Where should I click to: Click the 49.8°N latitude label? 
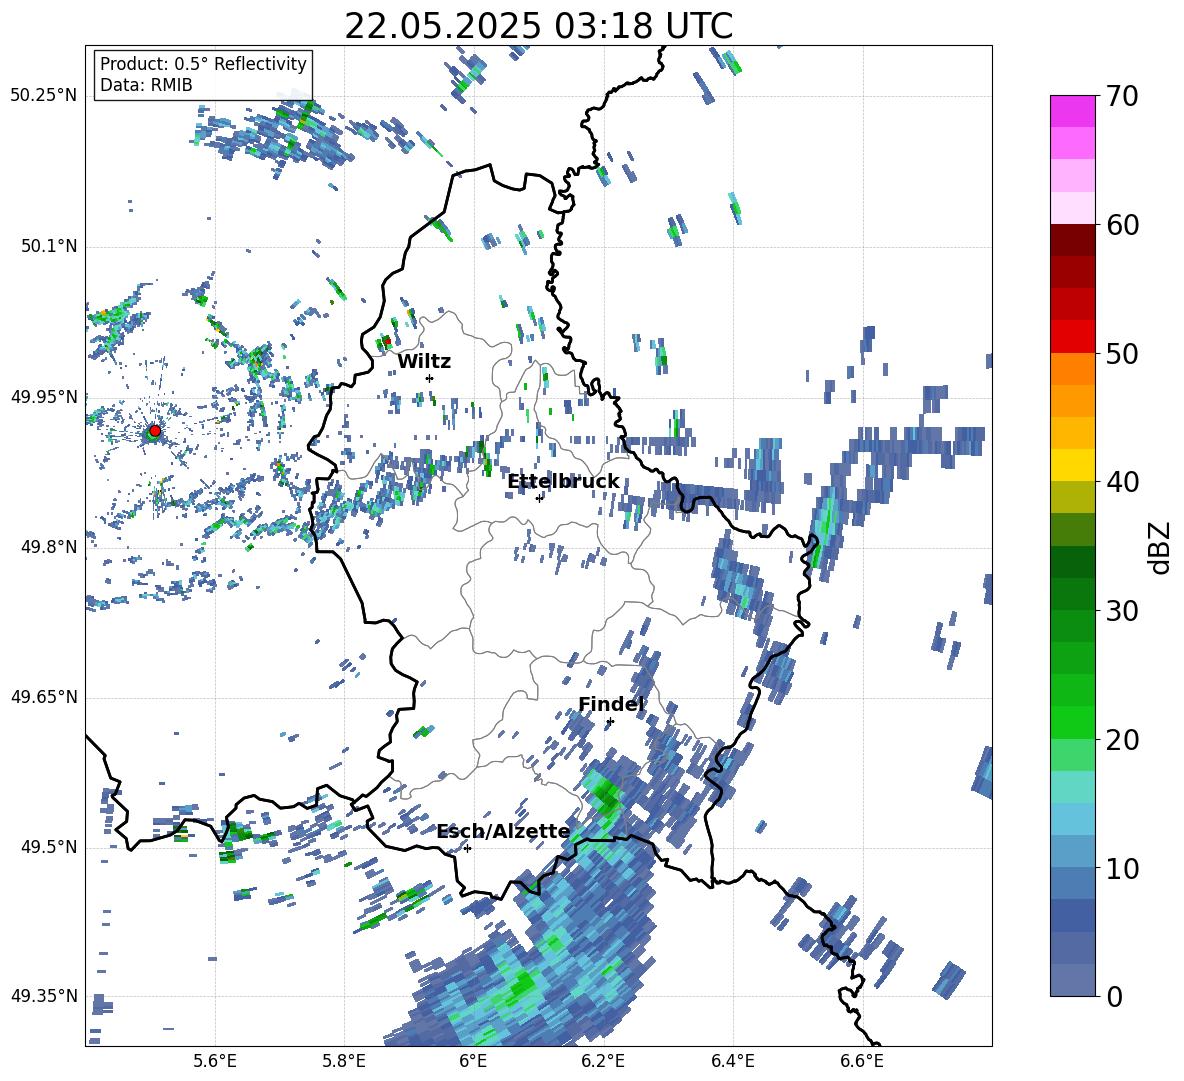click(x=48, y=547)
